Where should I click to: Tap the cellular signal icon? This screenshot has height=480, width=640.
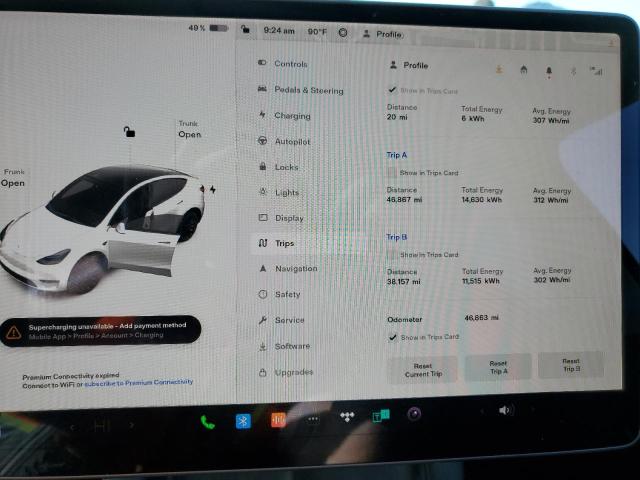pyautogui.click(x=596, y=71)
